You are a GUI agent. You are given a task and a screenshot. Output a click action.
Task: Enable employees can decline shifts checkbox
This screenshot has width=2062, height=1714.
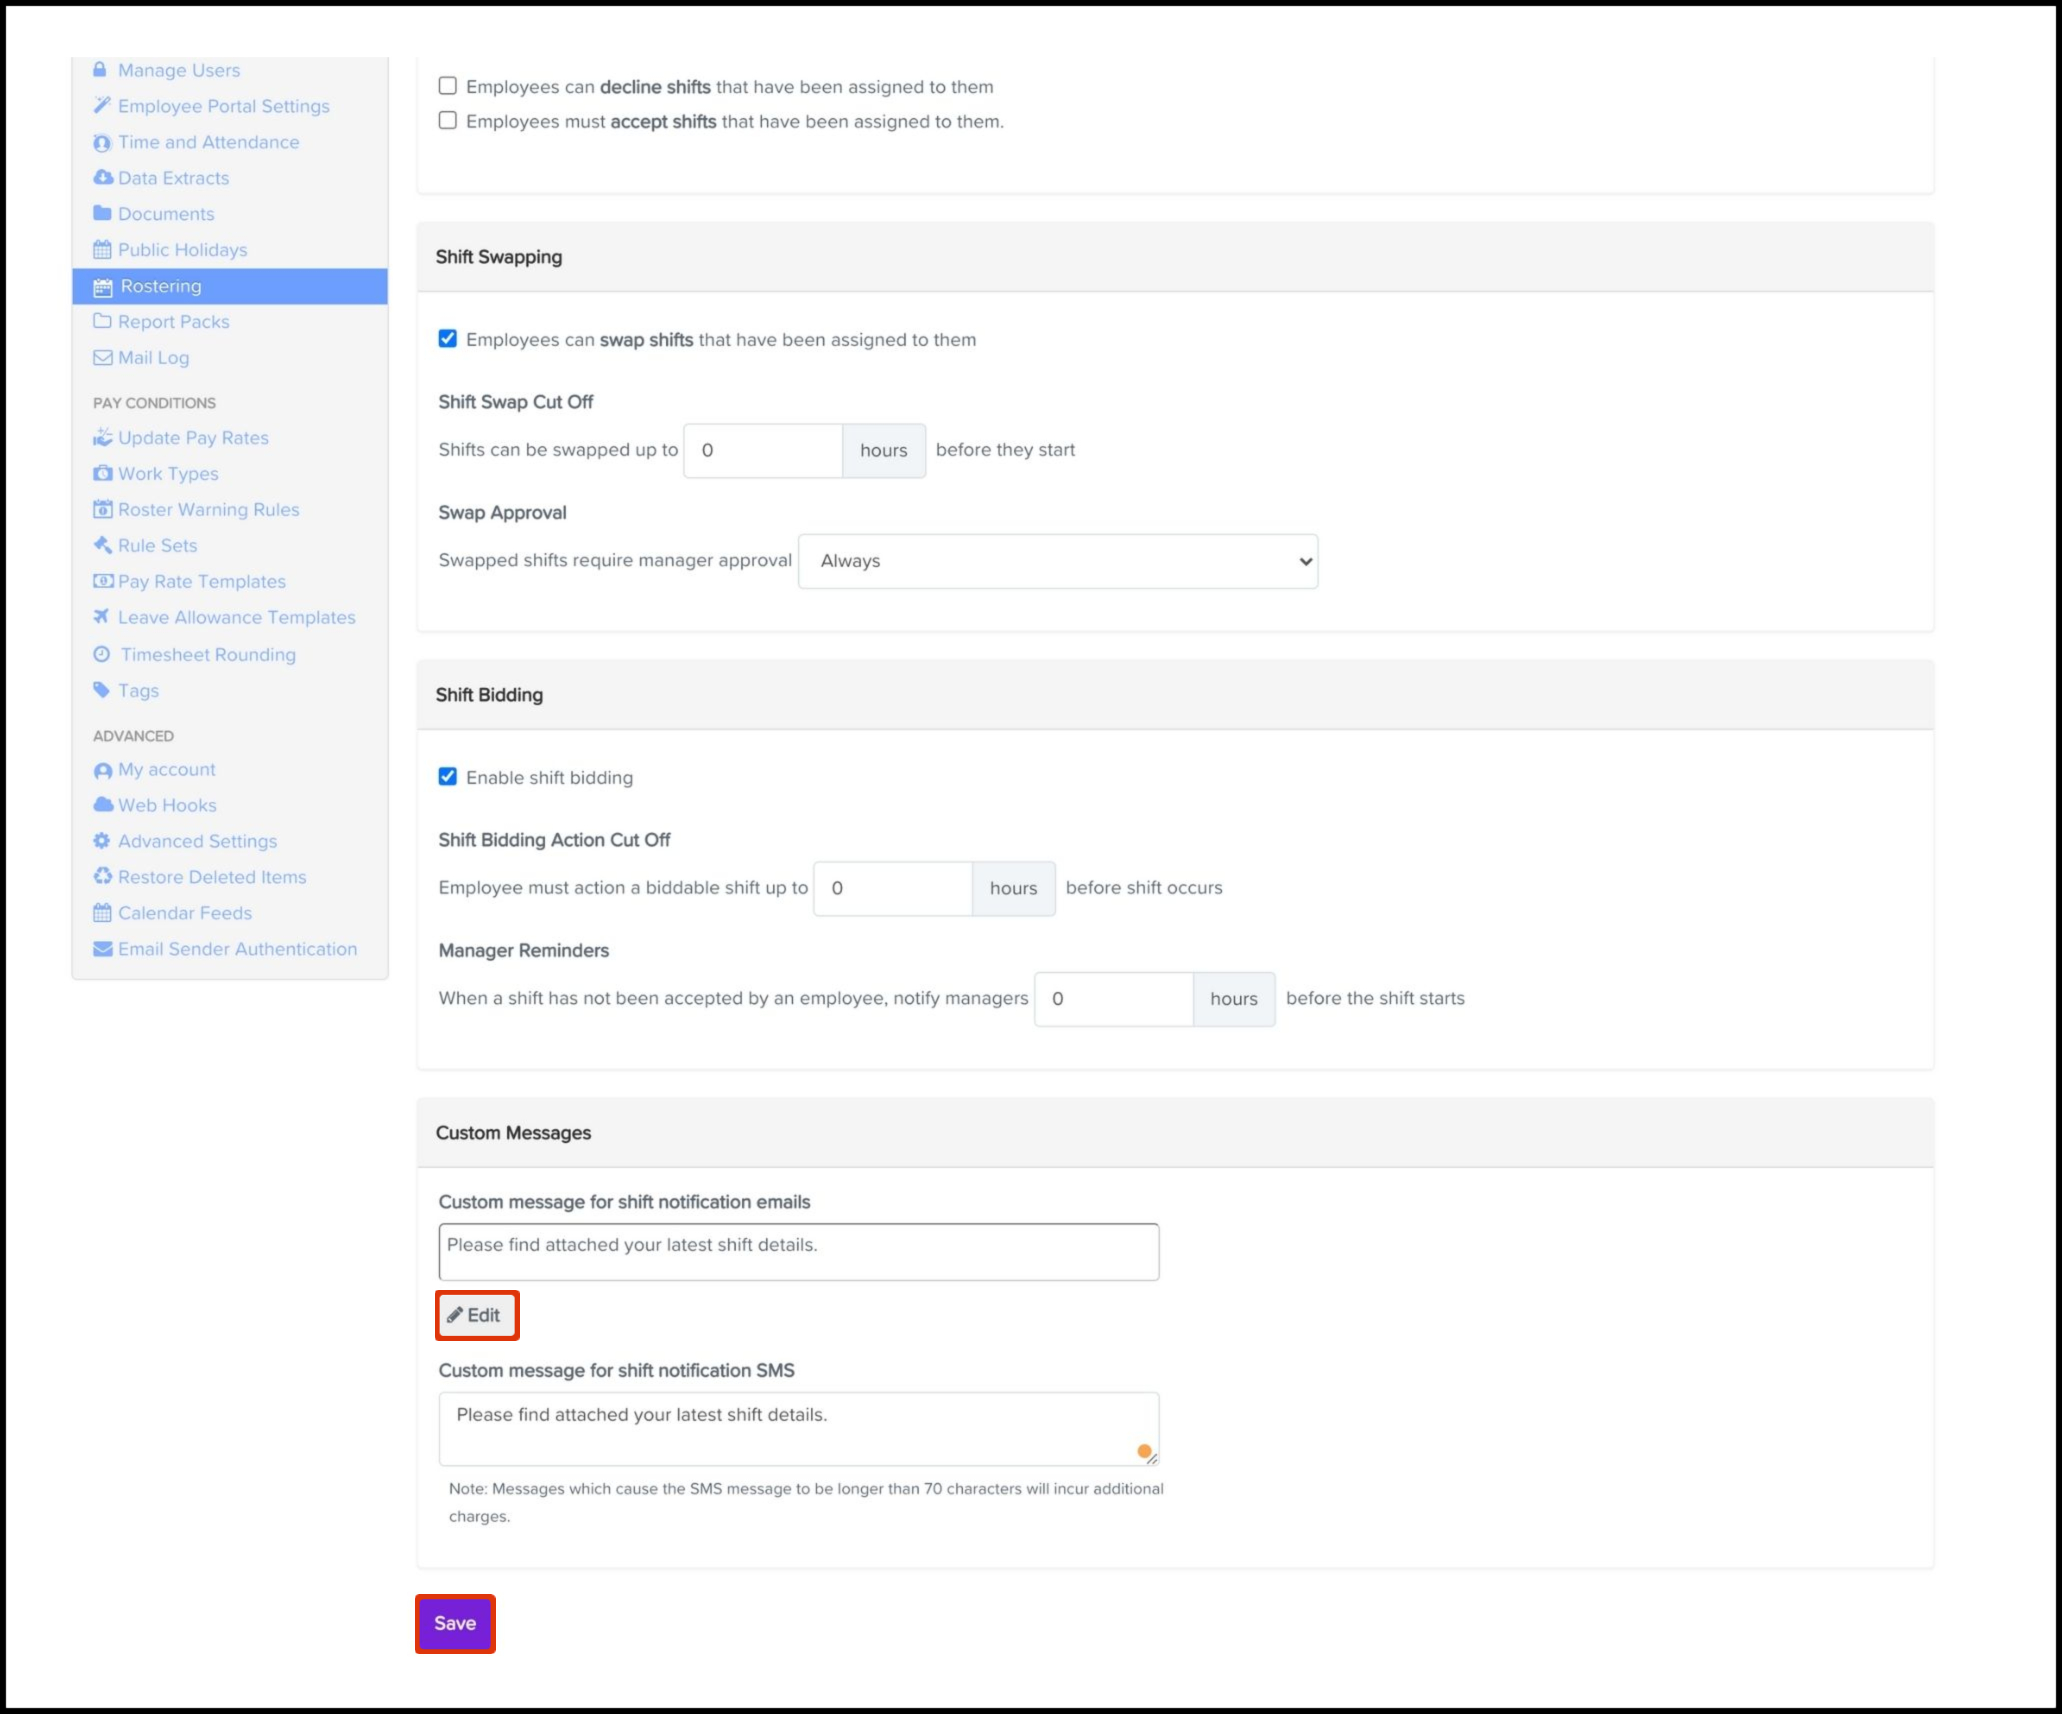tap(448, 86)
